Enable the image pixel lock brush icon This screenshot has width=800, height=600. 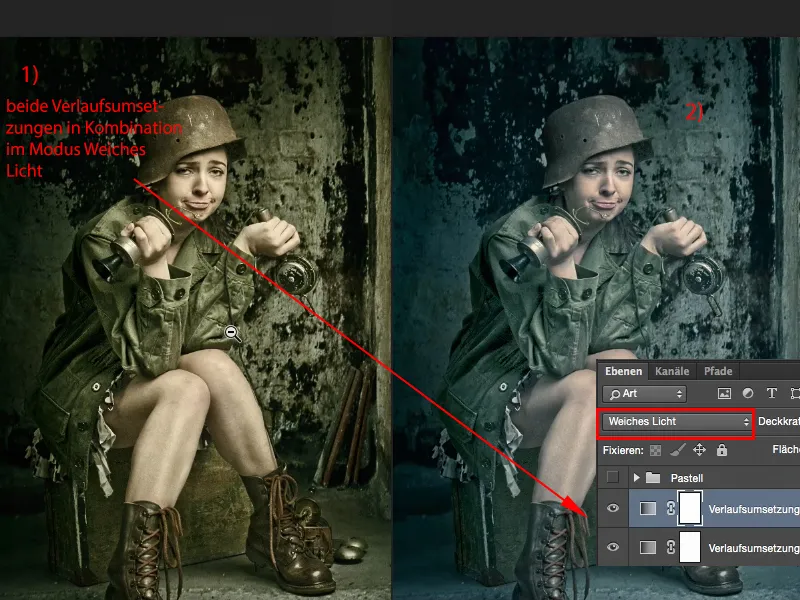click(x=676, y=451)
